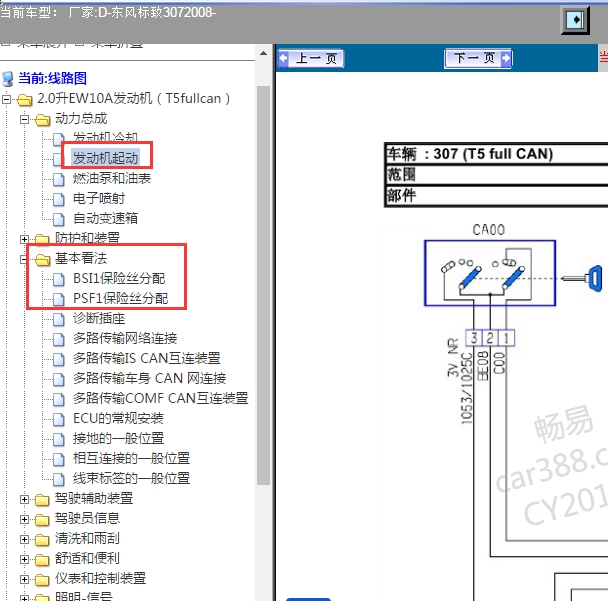Click the 驾驶员信息 folder icon
The image size is (608, 601).
42,520
